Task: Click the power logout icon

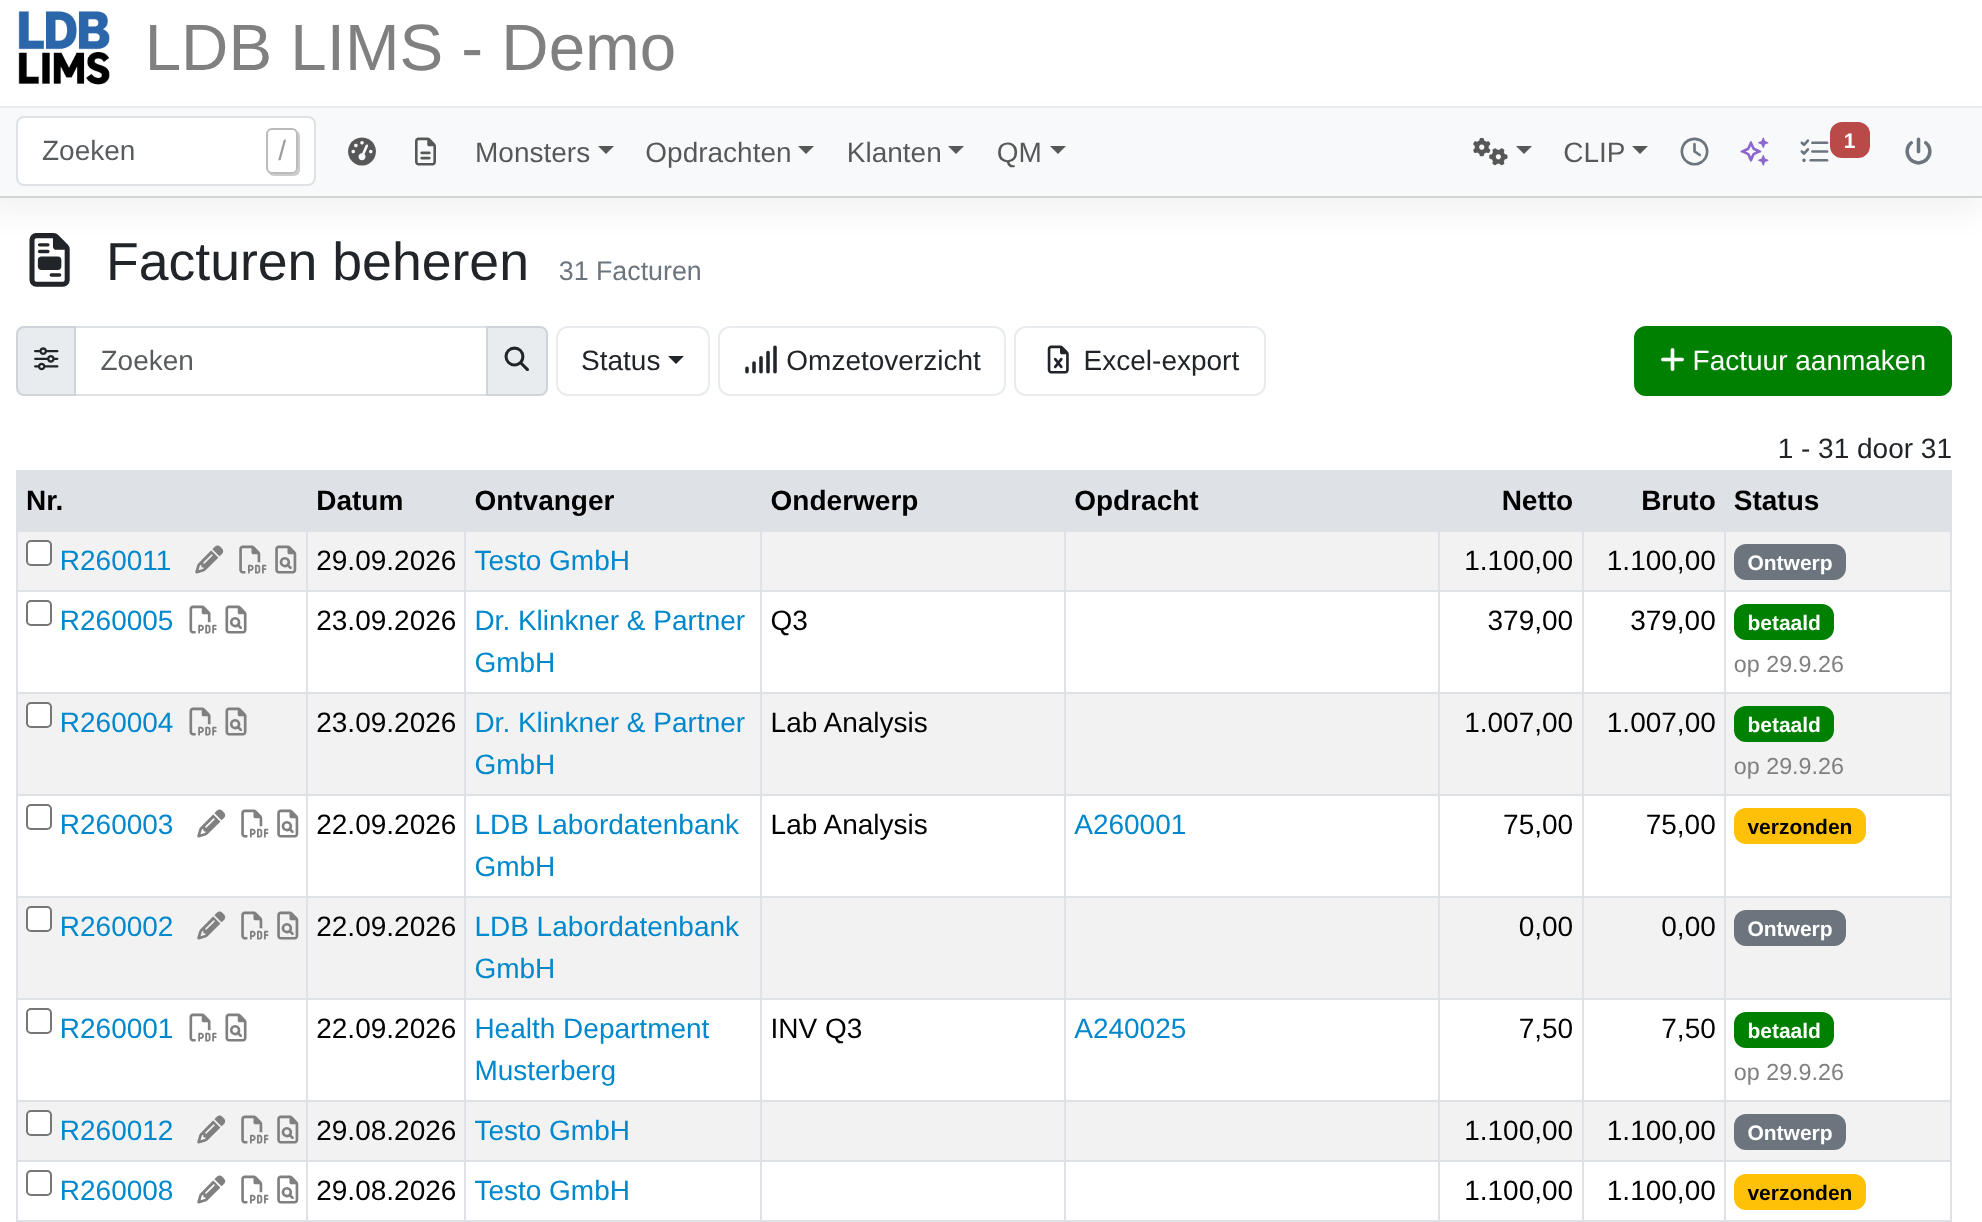Action: pos(1918,152)
